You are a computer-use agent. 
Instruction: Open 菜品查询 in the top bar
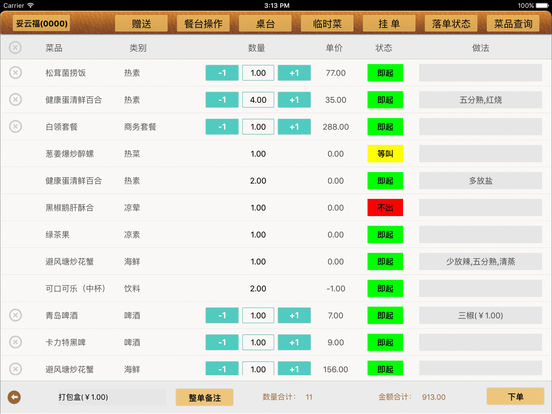tap(513, 24)
